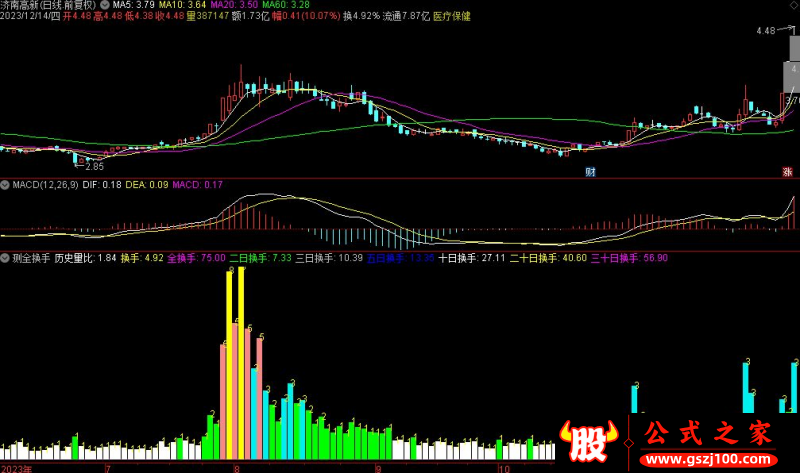
Task: Click the turnover rate 换4.92%
Action: [x=362, y=16]
